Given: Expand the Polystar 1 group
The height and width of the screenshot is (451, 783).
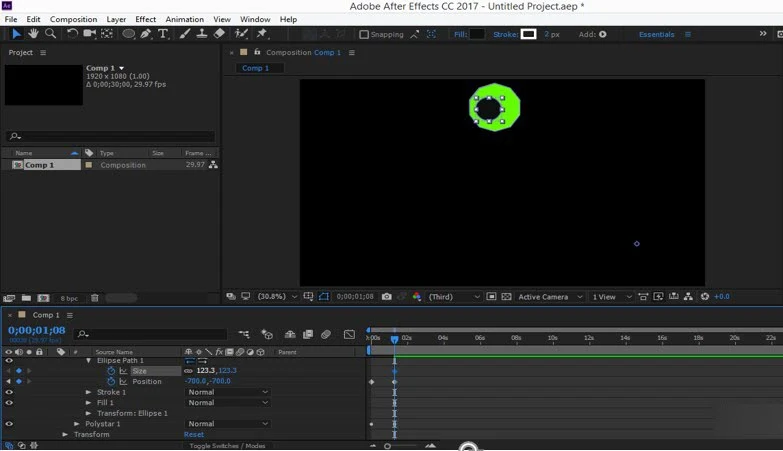Looking at the screenshot, I should click(x=76, y=424).
